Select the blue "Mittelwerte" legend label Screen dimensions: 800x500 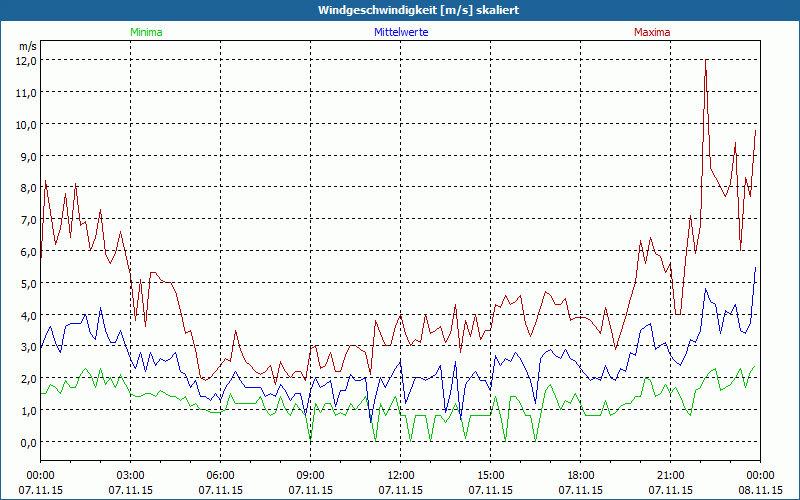click(x=400, y=32)
